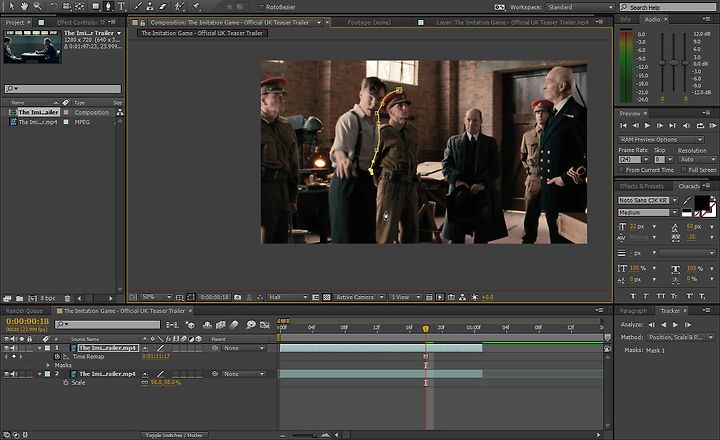Click the black fill color swatch
720x440 pixels.
(x=702, y=203)
